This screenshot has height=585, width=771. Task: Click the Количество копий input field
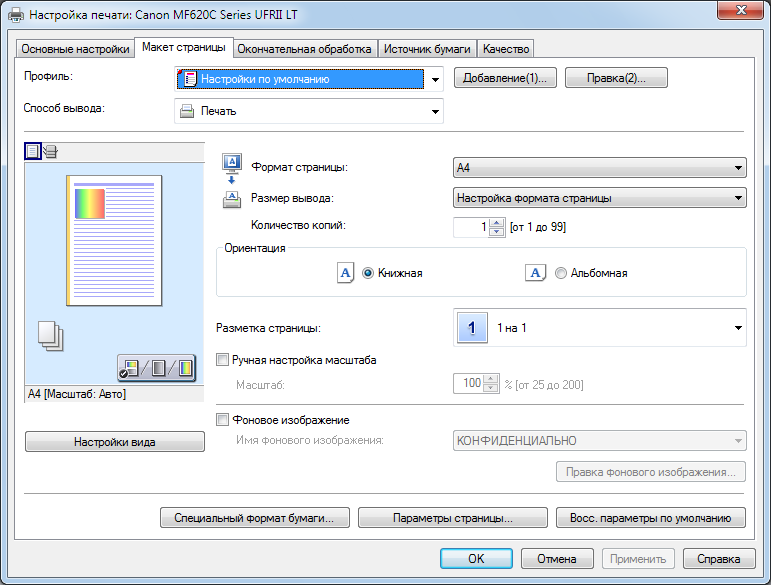(x=472, y=227)
